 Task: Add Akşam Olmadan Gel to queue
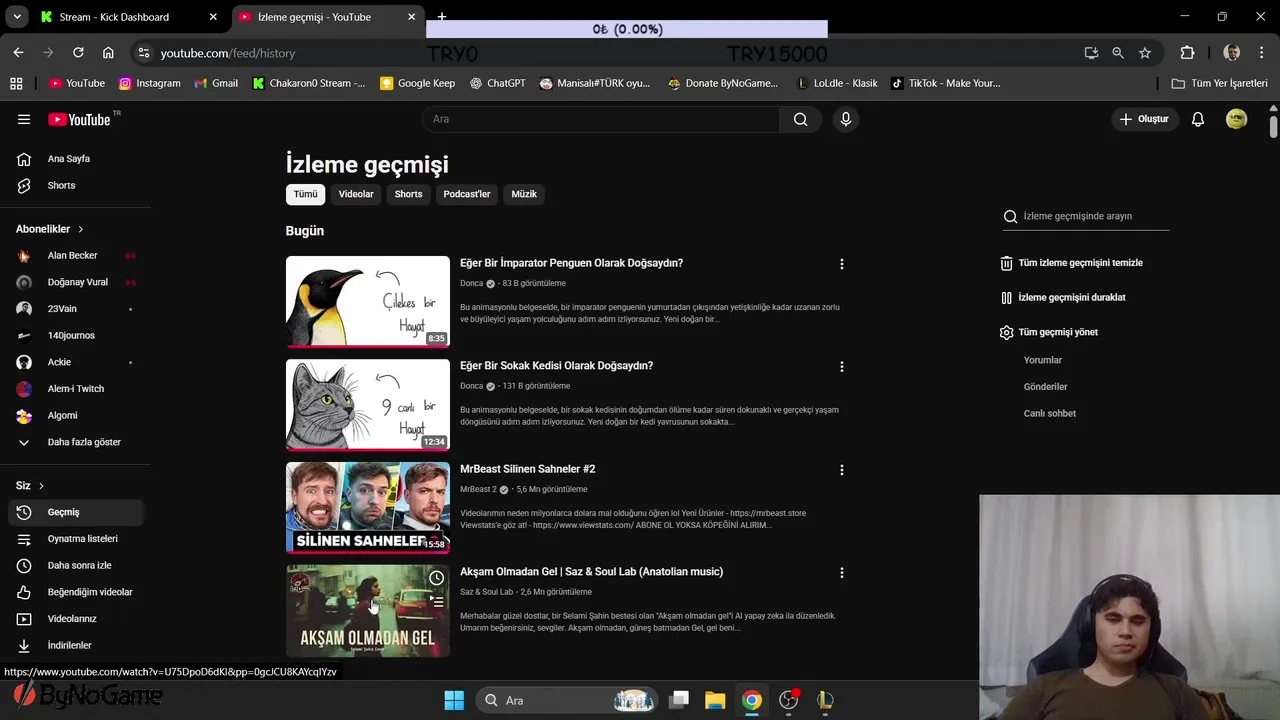436,602
